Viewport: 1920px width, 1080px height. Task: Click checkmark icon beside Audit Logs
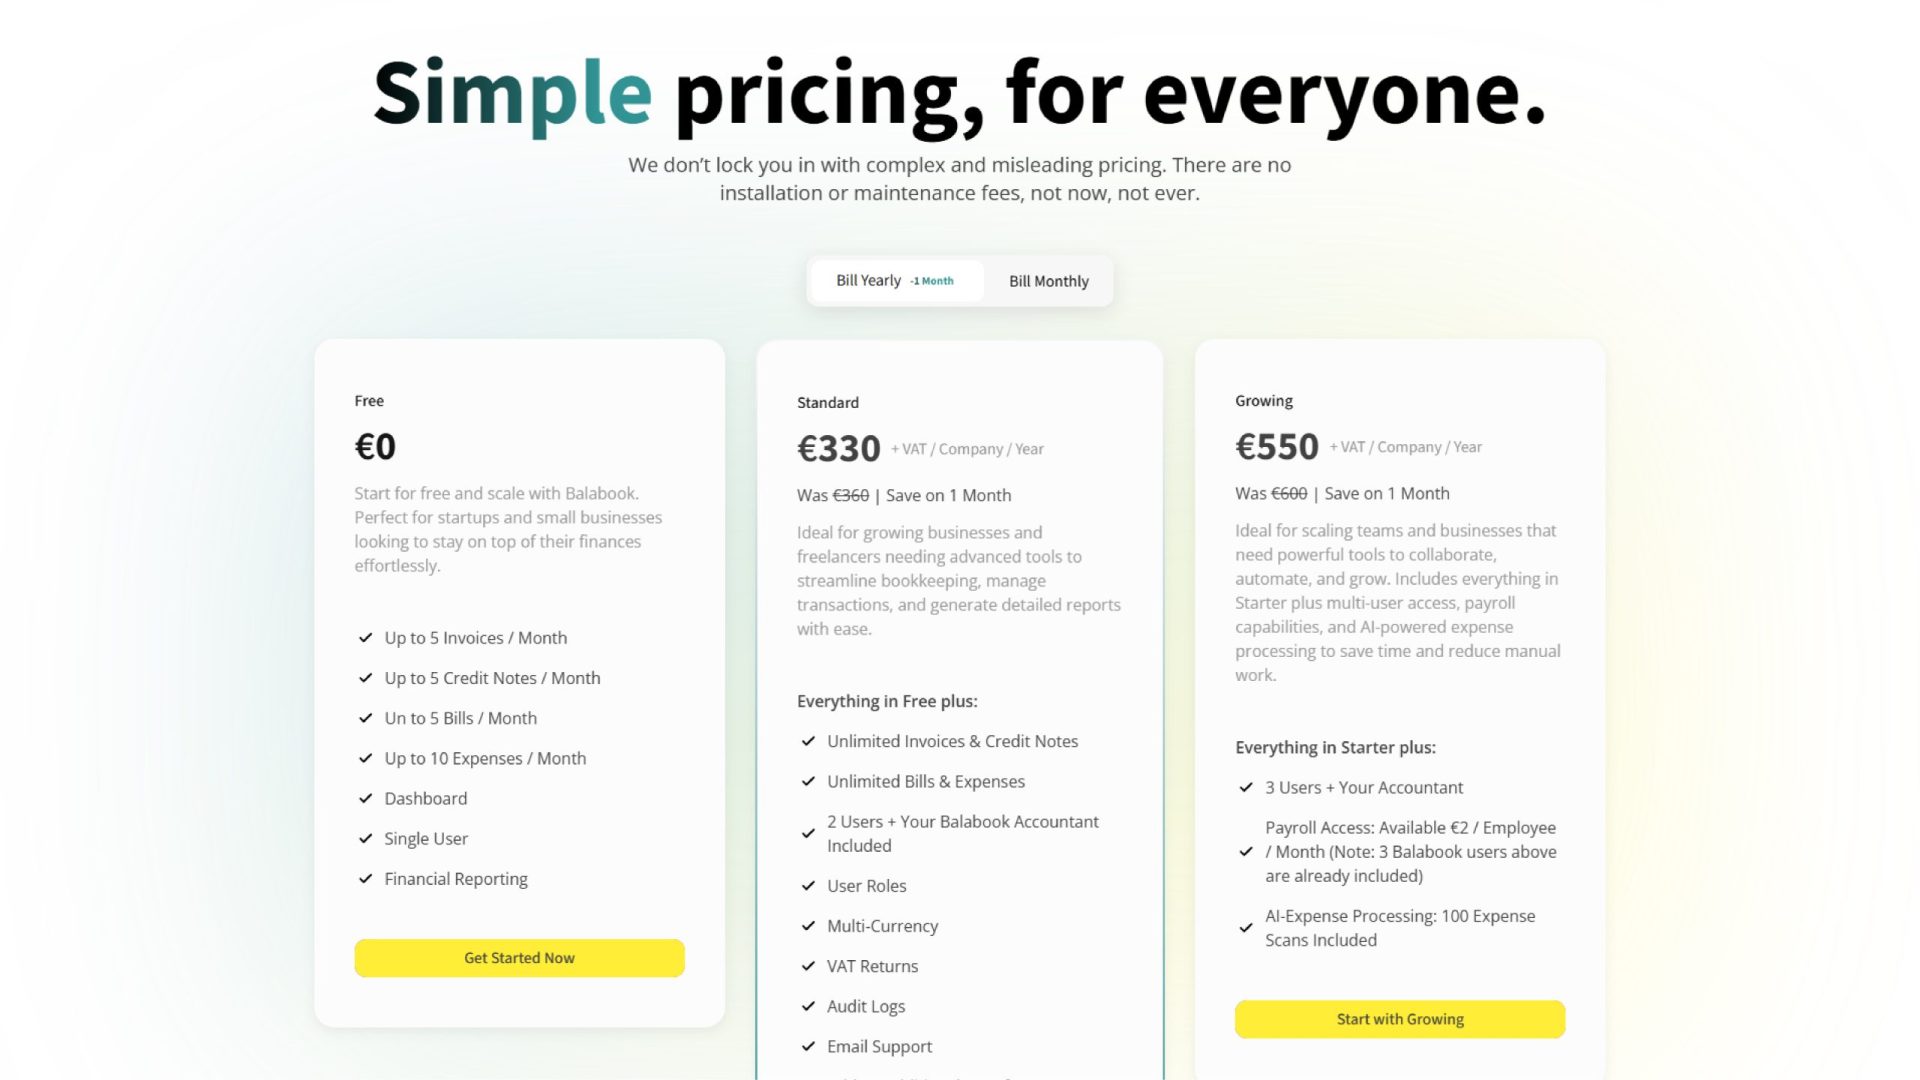(808, 1007)
